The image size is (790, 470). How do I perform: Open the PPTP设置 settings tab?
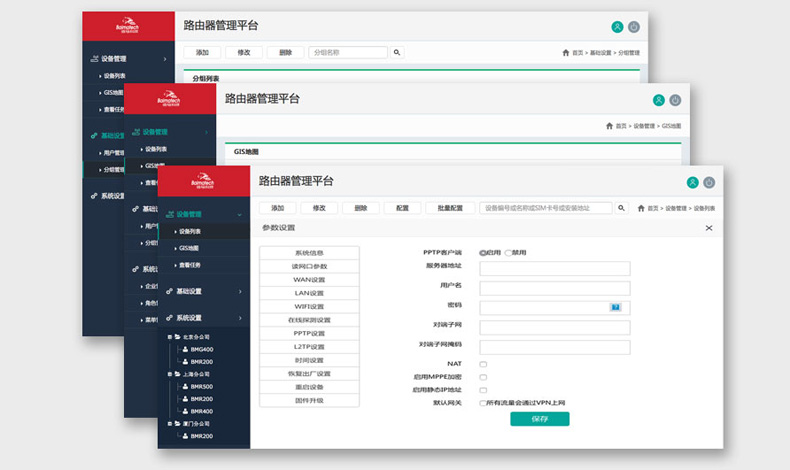[x=309, y=333]
